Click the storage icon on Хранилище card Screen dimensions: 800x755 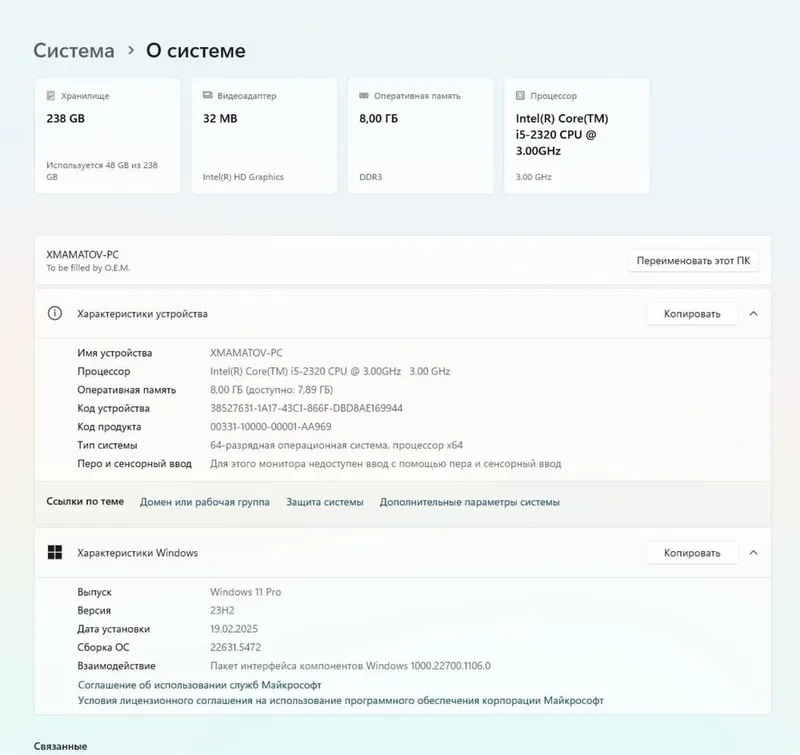coord(51,95)
